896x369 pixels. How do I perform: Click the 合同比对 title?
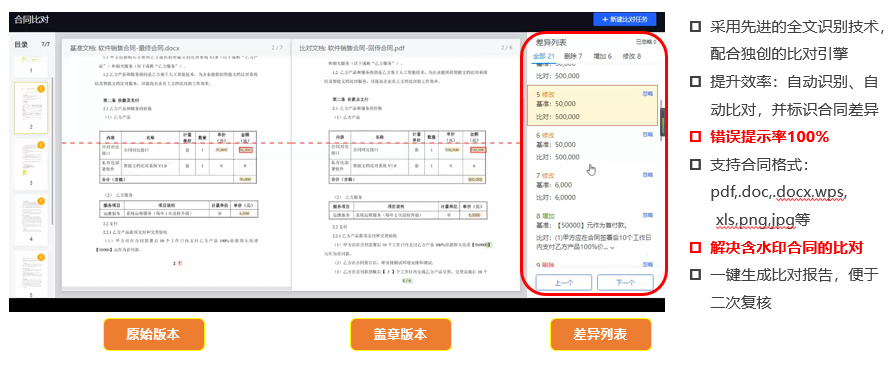[x=31, y=20]
